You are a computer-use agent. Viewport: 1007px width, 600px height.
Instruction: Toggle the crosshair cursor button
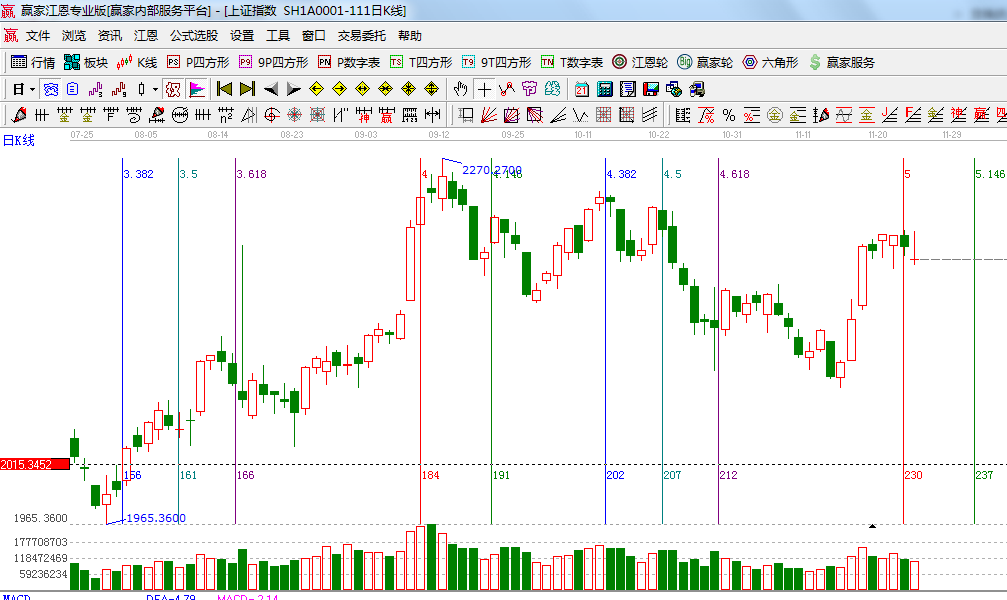click(x=485, y=89)
